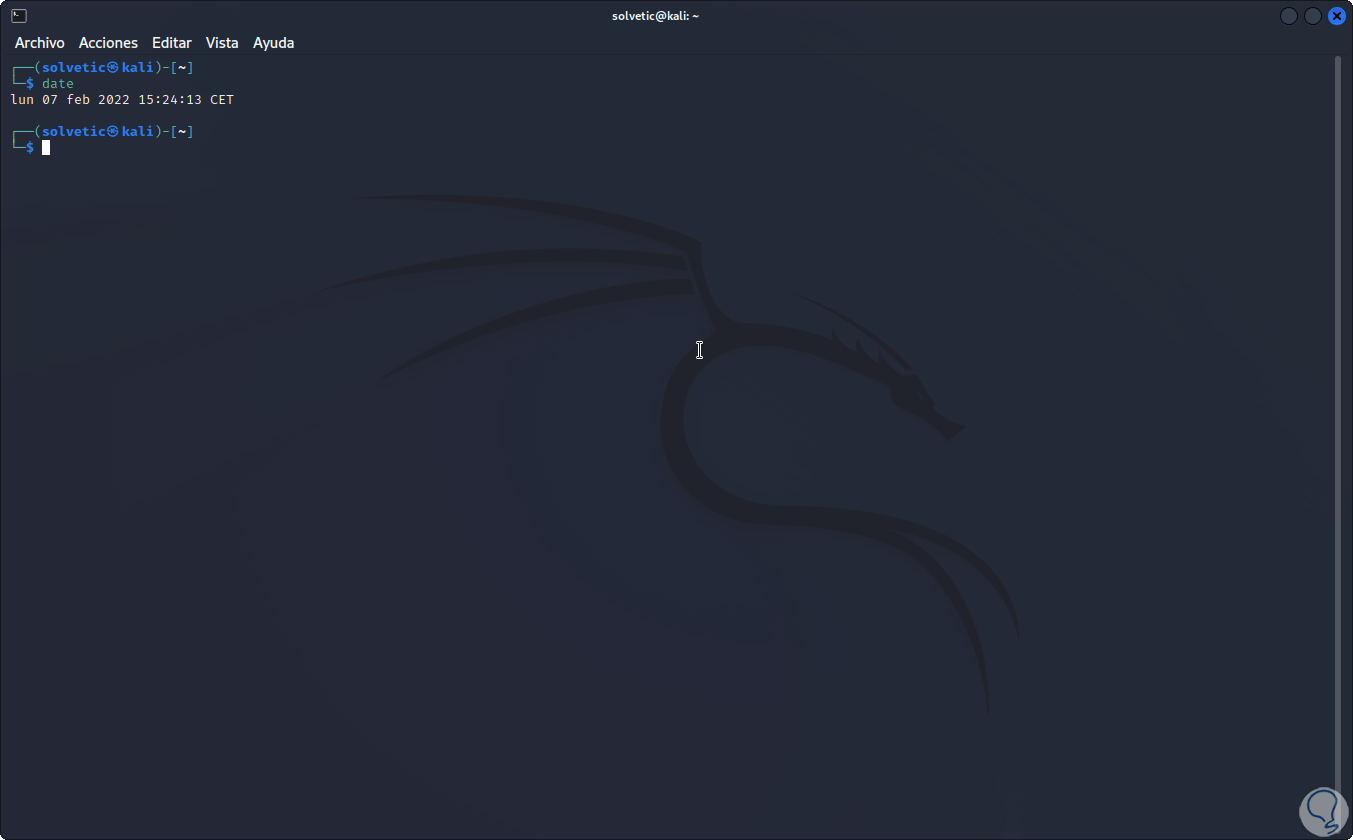Click the terminal cursor at the empty prompt
1353x840 pixels.
pos(46,148)
